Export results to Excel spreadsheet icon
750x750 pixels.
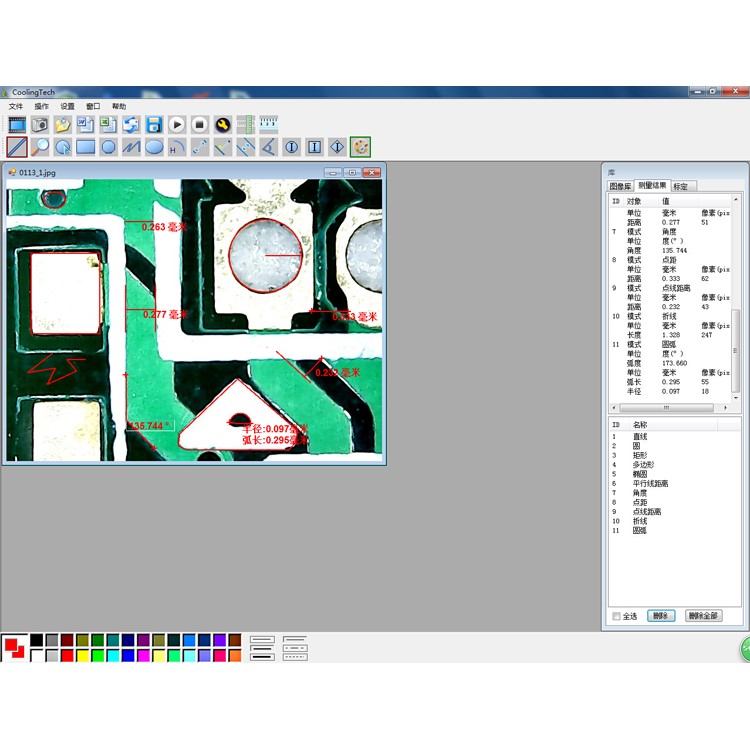pos(109,125)
